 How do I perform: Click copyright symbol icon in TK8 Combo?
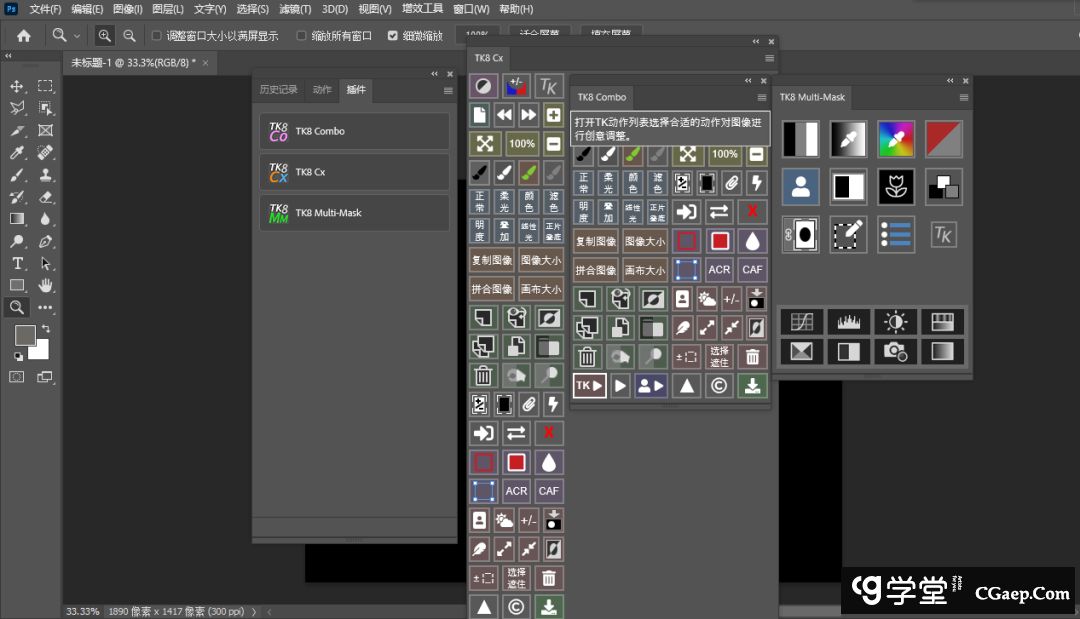[718, 386]
